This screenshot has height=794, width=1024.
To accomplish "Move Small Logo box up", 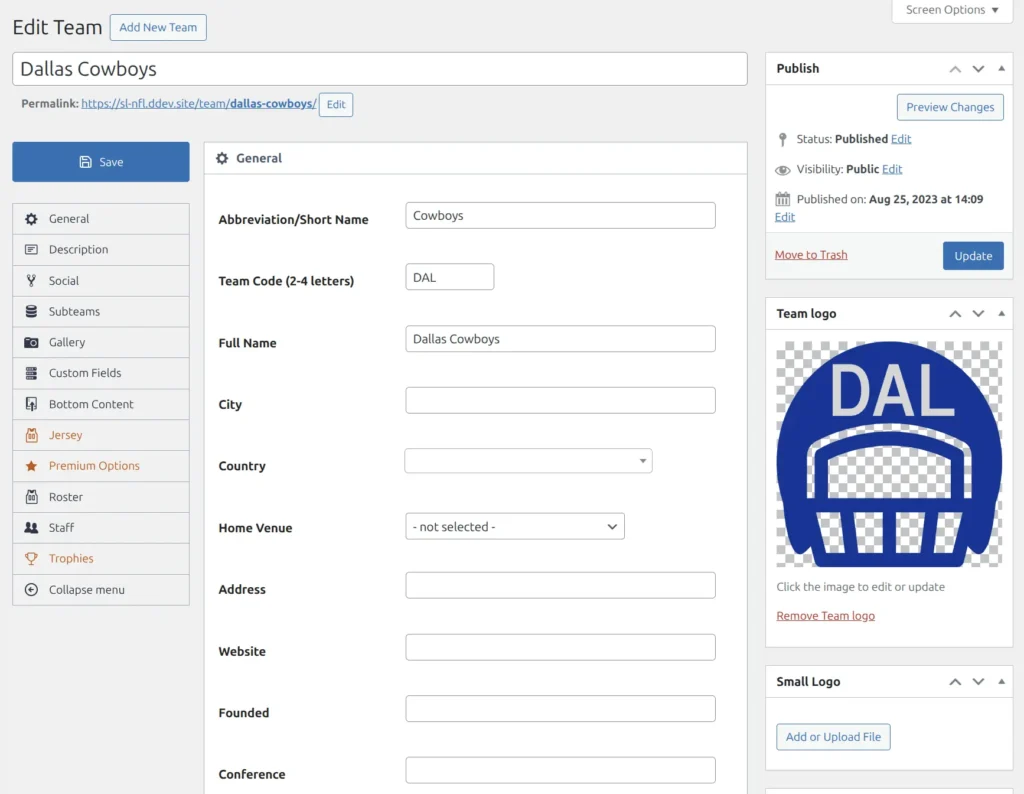I will pos(955,682).
